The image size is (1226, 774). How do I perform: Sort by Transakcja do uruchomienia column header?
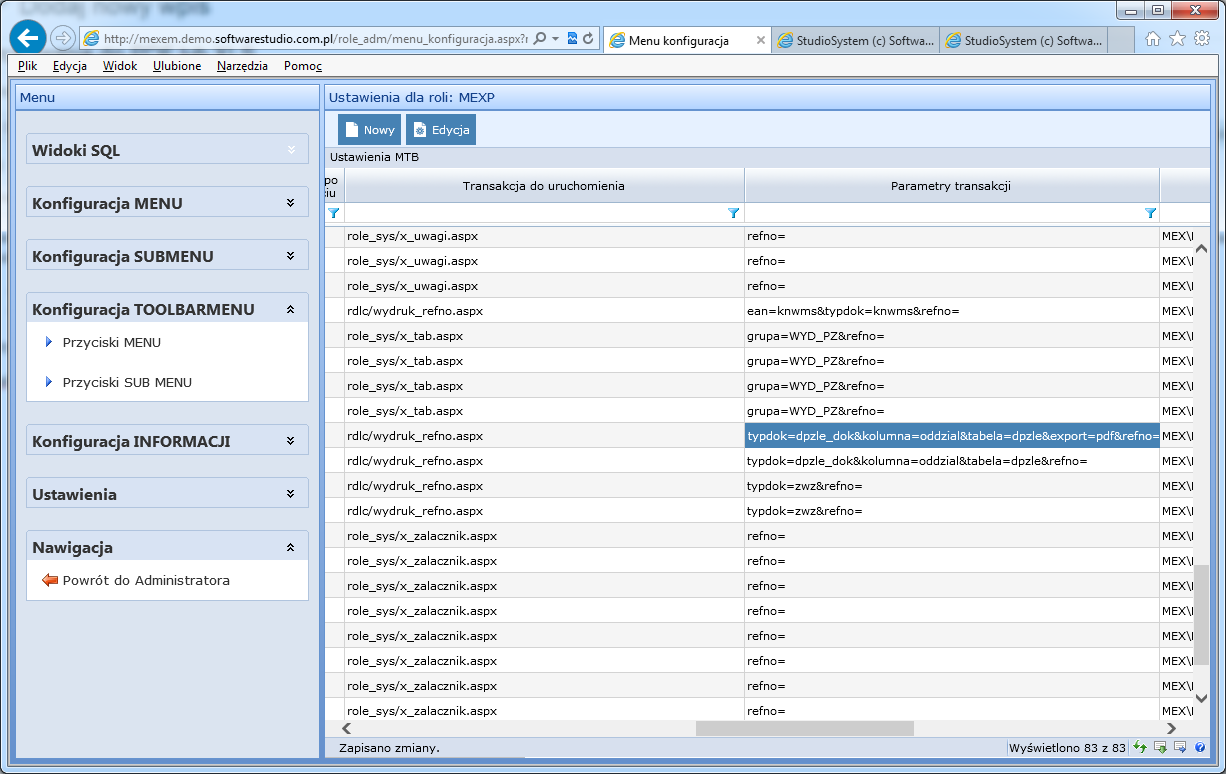click(544, 186)
